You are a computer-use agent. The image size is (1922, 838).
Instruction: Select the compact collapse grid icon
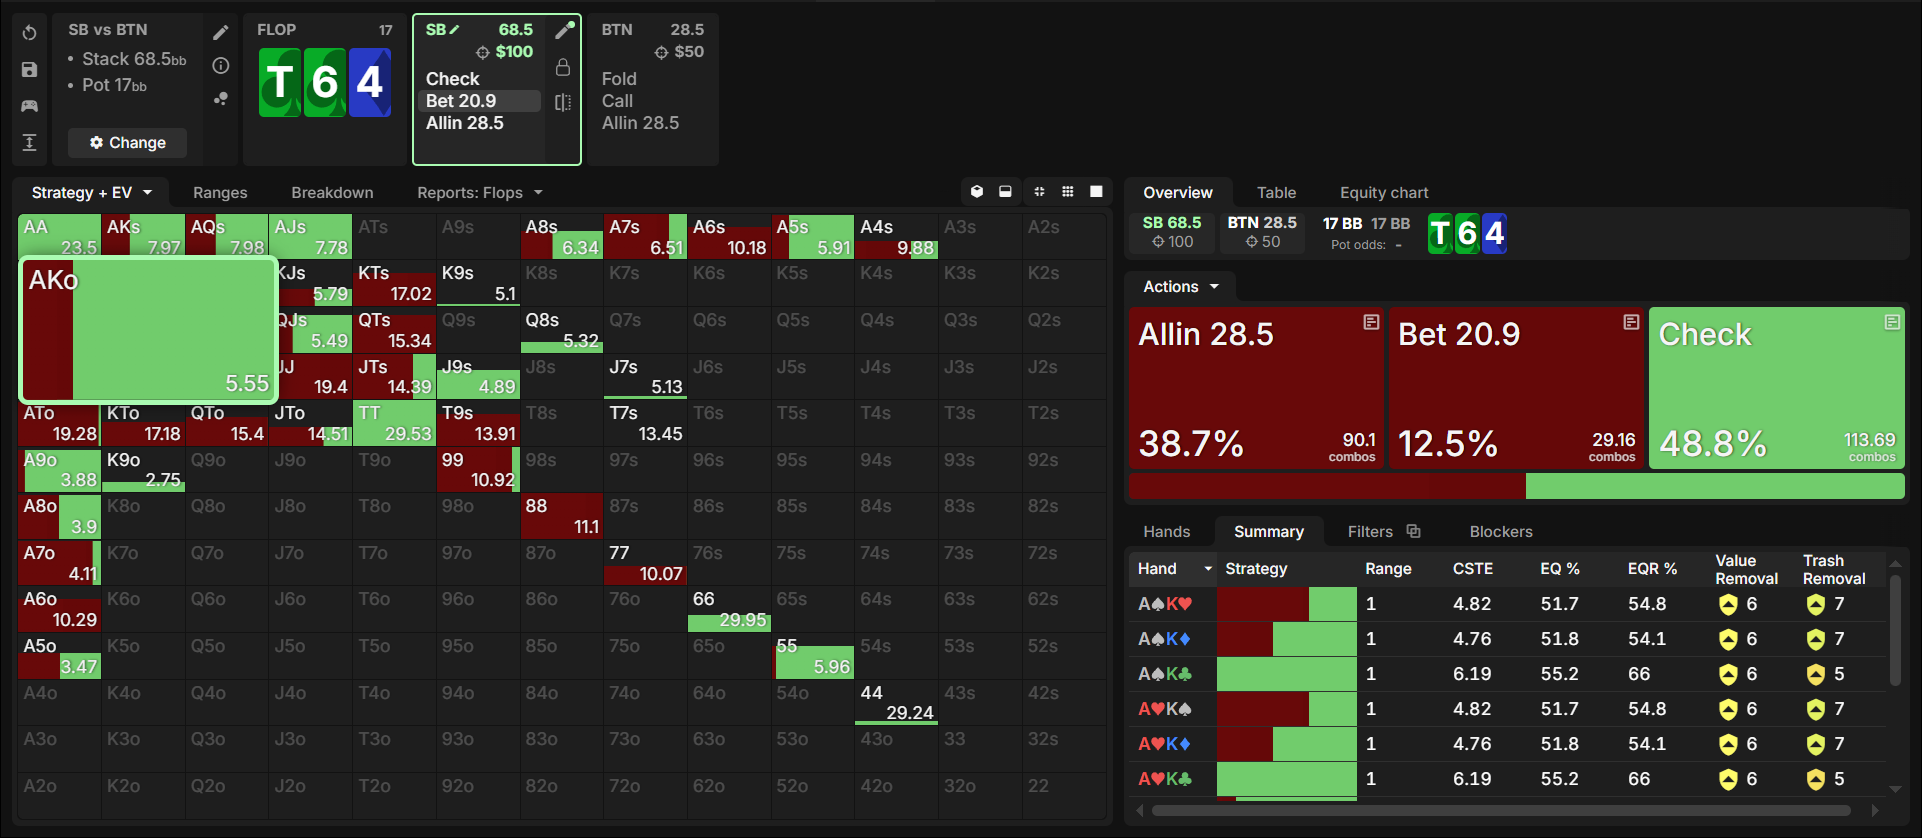point(1039,191)
